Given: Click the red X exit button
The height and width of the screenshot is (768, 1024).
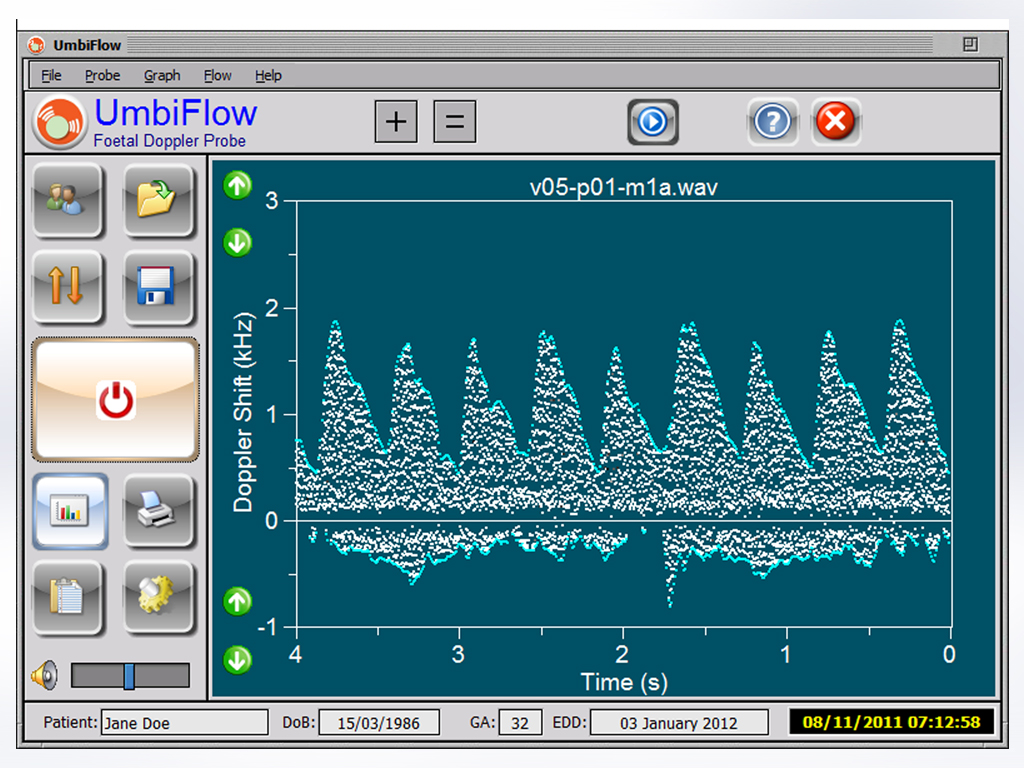Looking at the screenshot, I should [x=835, y=122].
